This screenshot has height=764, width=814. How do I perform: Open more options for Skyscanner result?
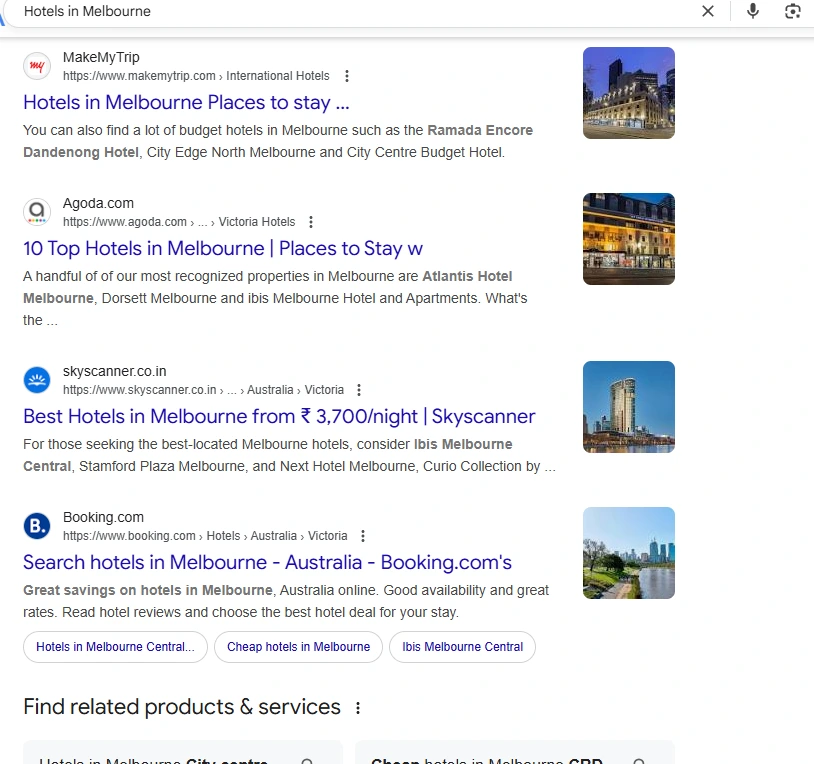[x=359, y=390]
